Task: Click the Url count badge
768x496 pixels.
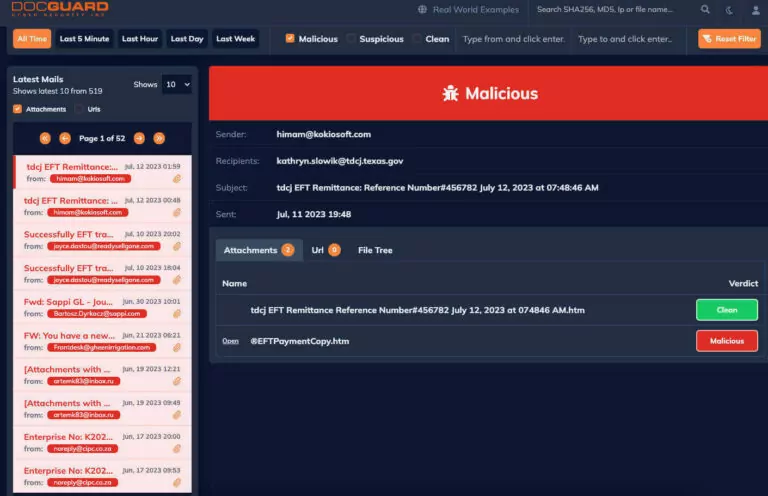Action: pyautogui.click(x=334, y=250)
